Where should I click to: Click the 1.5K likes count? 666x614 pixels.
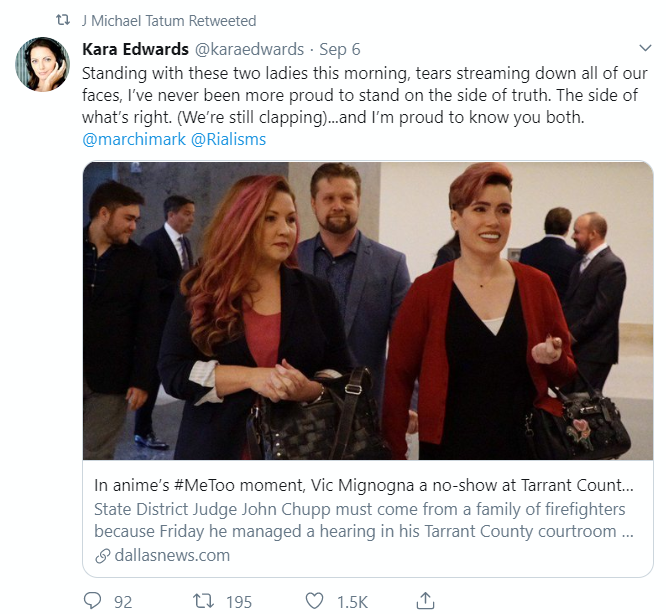pos(352,602)
